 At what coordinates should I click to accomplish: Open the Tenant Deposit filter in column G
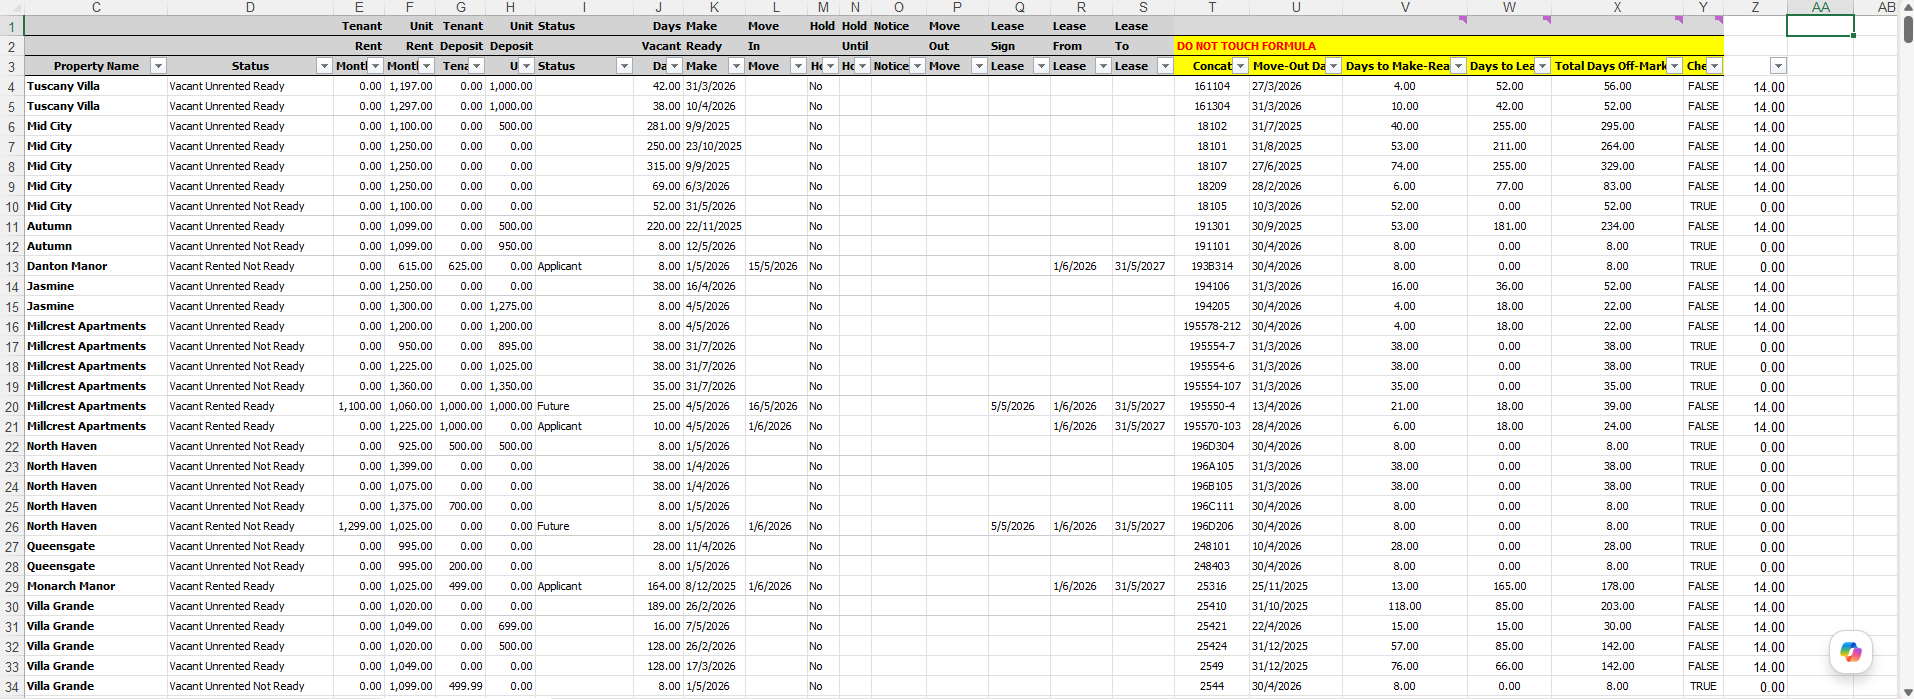click(x=477, y=66)
